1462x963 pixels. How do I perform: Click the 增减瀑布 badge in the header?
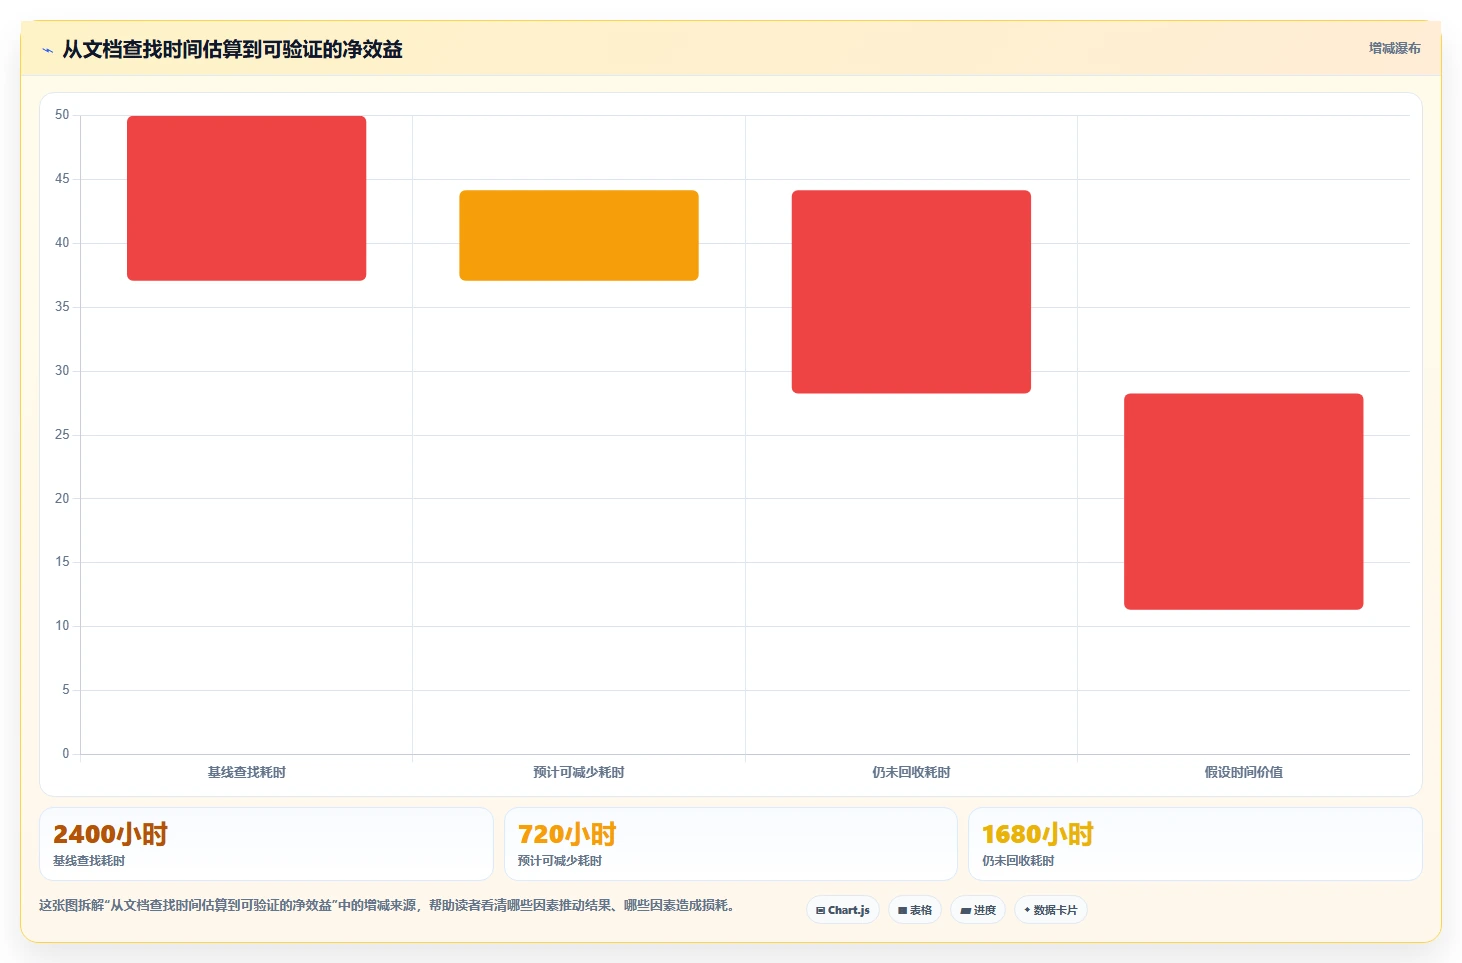[x=1394, y=48]
